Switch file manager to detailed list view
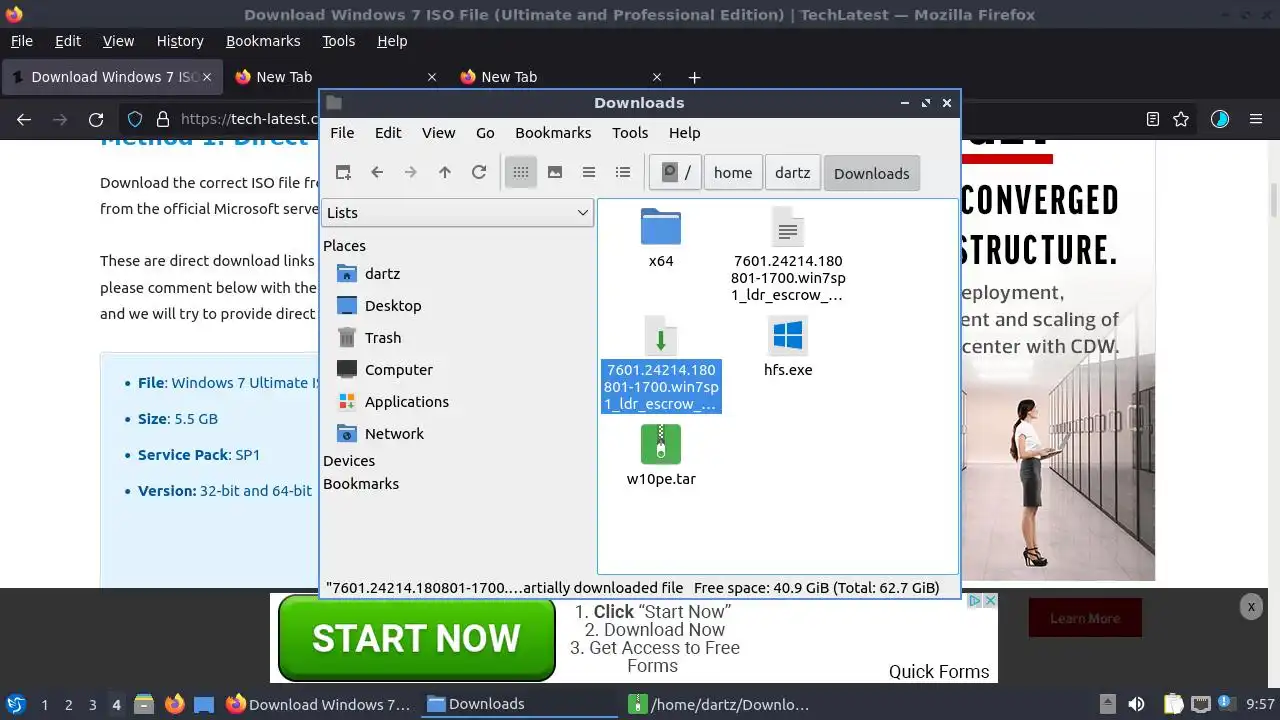This screenshot has height=720, width=1280. pos(623,172)
